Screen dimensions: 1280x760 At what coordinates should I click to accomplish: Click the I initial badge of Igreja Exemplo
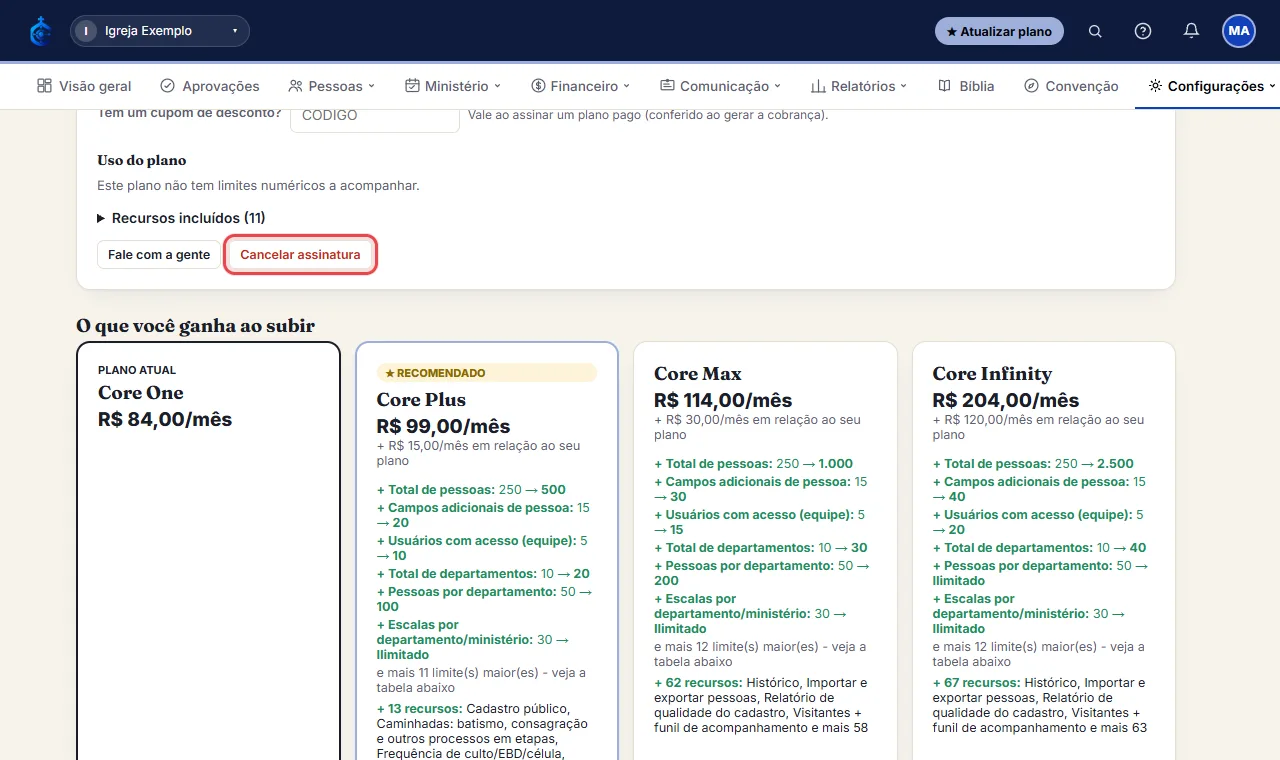87,31
